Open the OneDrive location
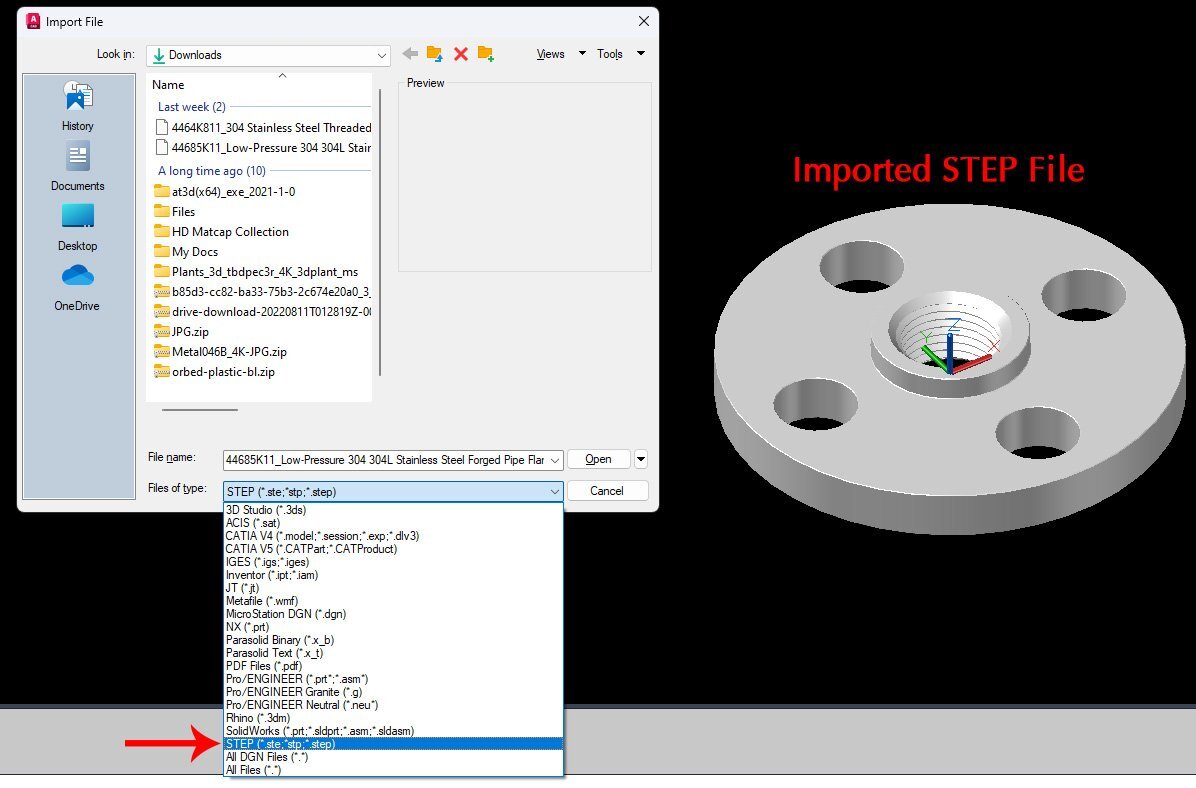Viewport: 1196px width, 788px height. click(x=77, y=288)
